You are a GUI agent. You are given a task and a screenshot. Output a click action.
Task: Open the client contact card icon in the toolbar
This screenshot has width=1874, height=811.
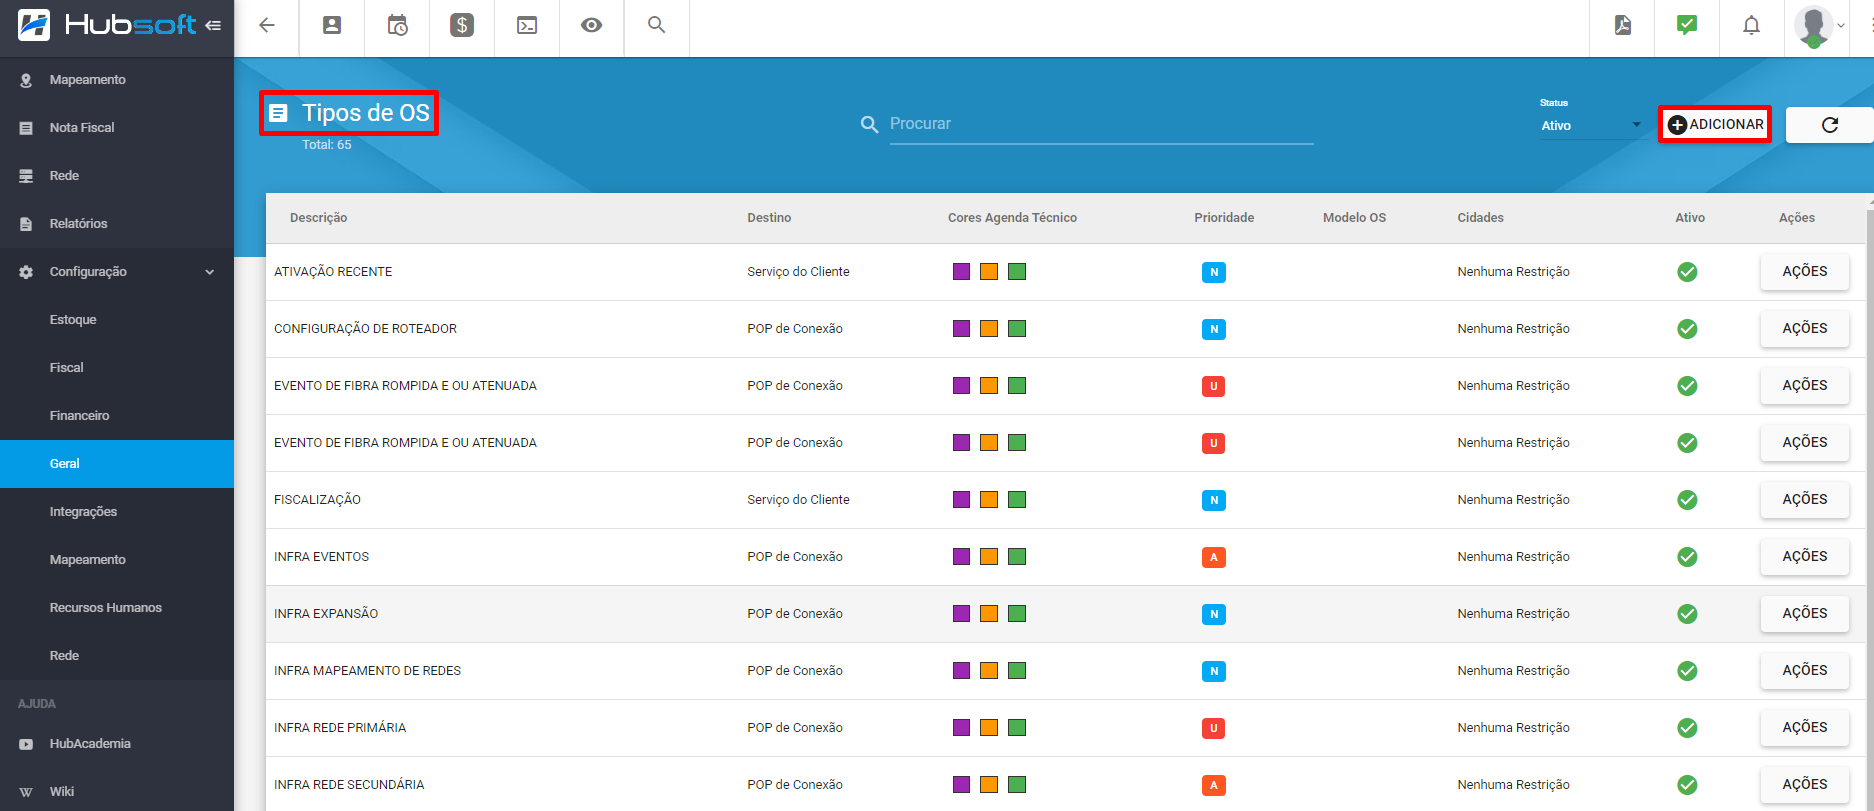332,25
